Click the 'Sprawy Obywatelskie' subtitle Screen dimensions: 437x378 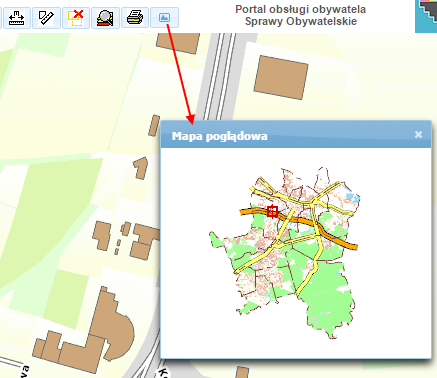(301, 21)
